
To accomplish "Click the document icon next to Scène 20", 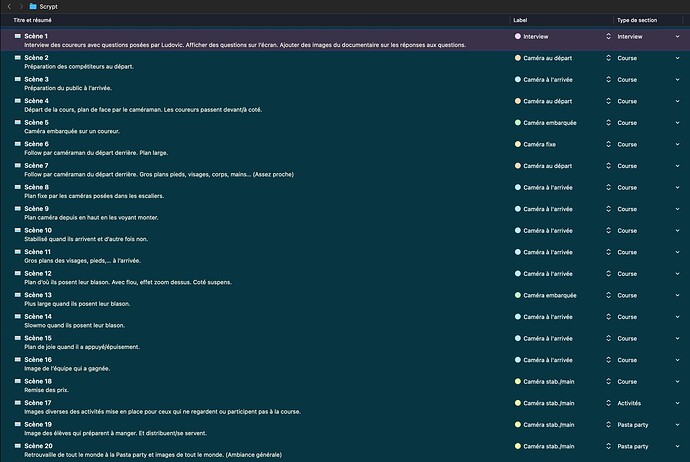I will click(17, 446).
